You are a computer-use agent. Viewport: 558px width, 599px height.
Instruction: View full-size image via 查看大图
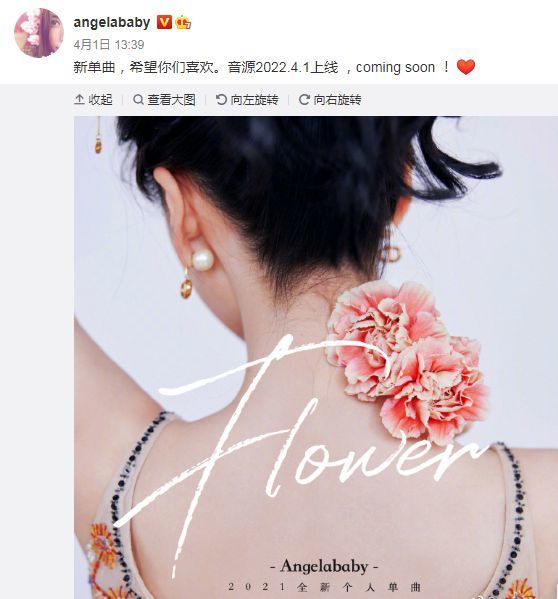[164, 100]
